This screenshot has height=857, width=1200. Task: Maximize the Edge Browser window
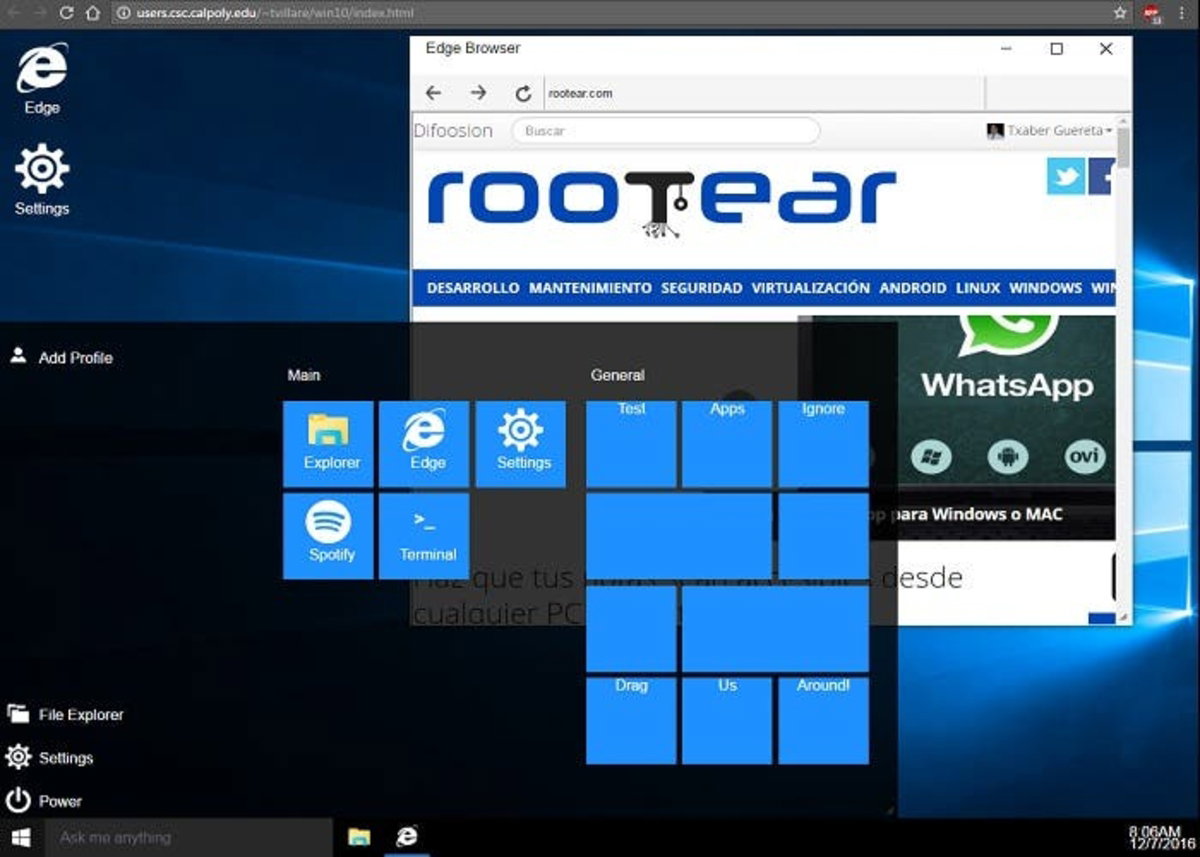(x=1056, y=48)
